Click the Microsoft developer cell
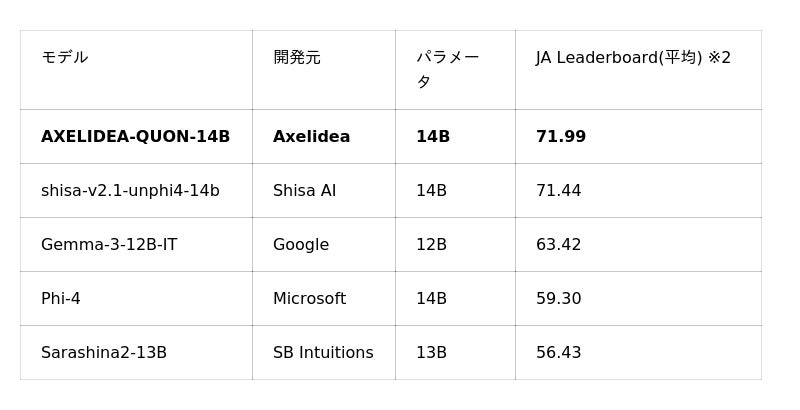The width and height of the screenshot is (800, 410). pyautogui.click(x=309, y=299)
